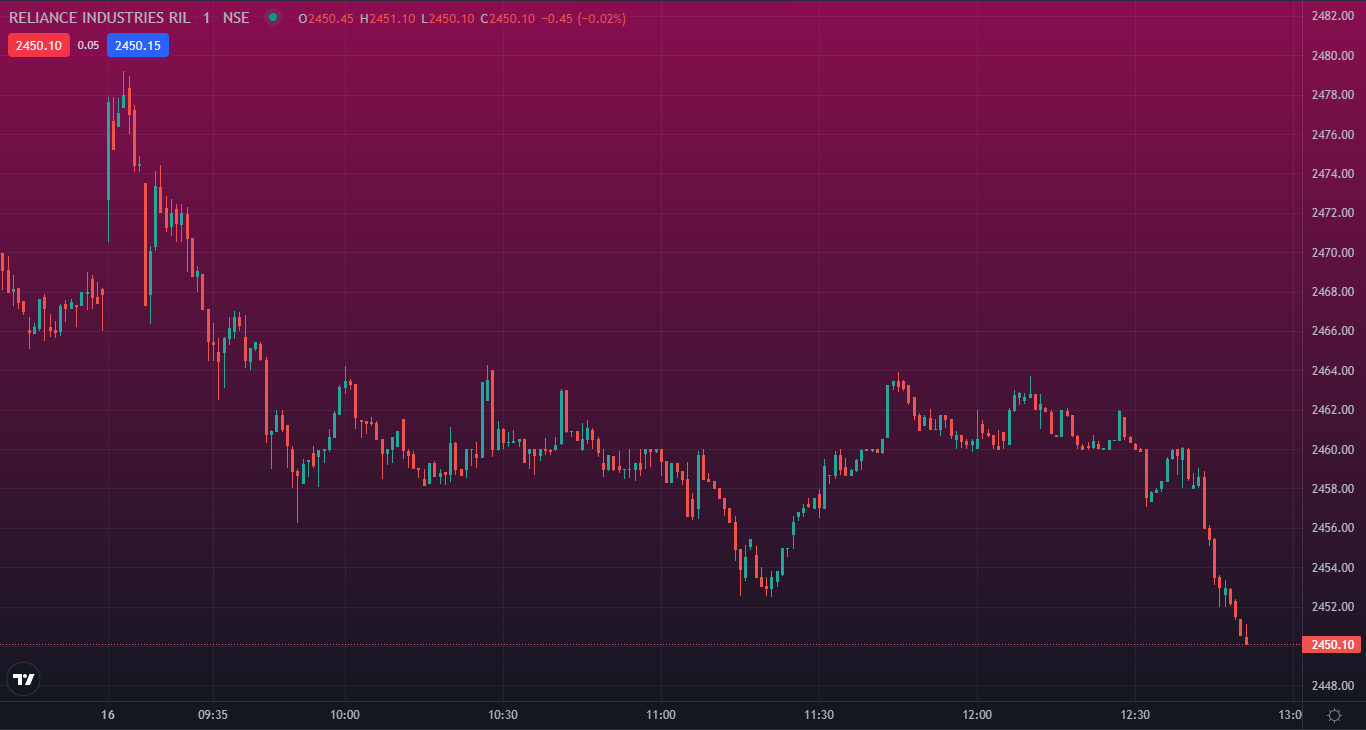The image size is (1366, 730).
Task: Click the 11:00 time axis label
Action: point(661,715)
